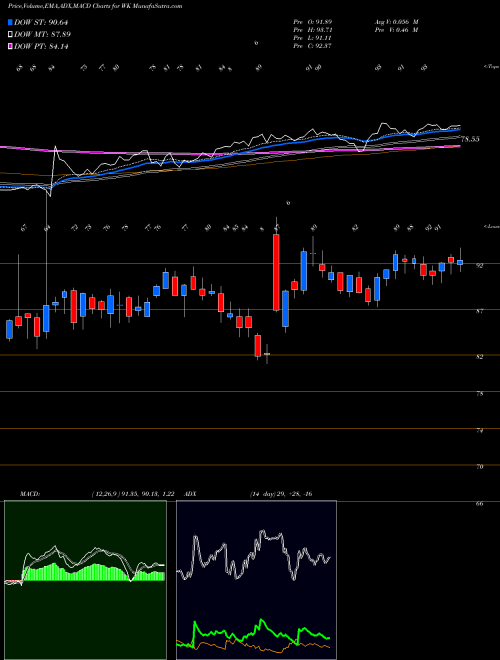Screen dimensions: 500x660
Task: Click the 78.55 EMA value label
Action: pyautogui.click(x=470, y=139)
